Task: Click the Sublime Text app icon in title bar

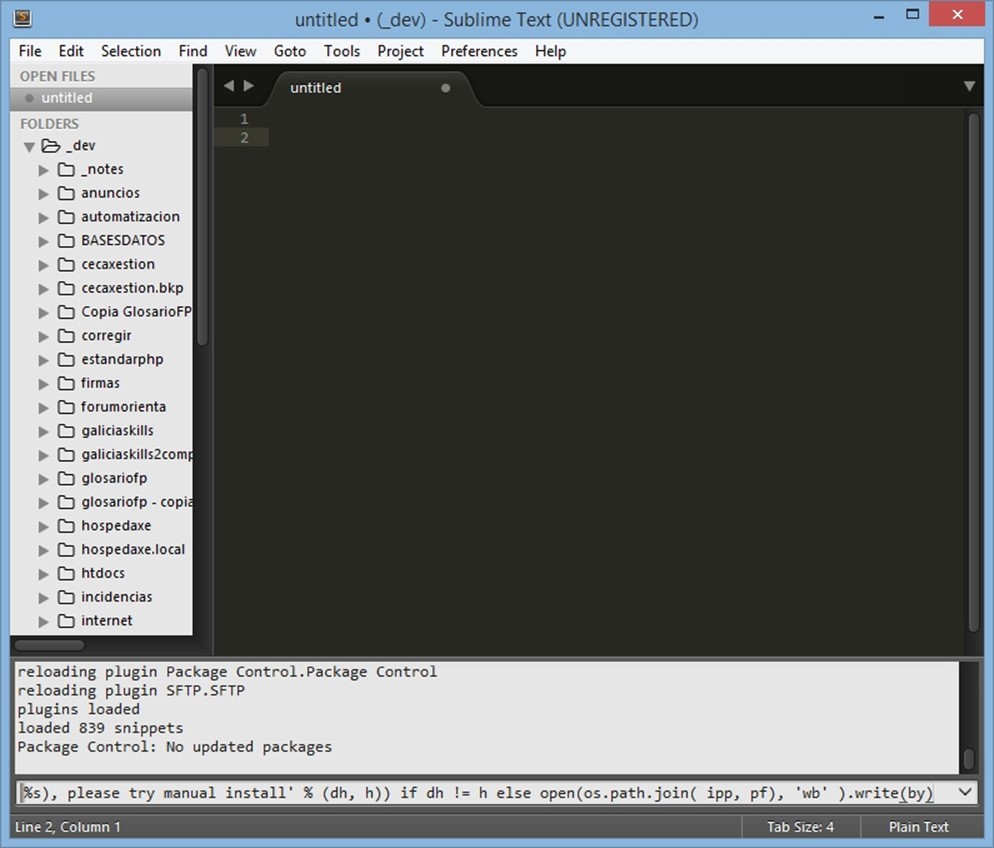Action: (x=22, y=19)
